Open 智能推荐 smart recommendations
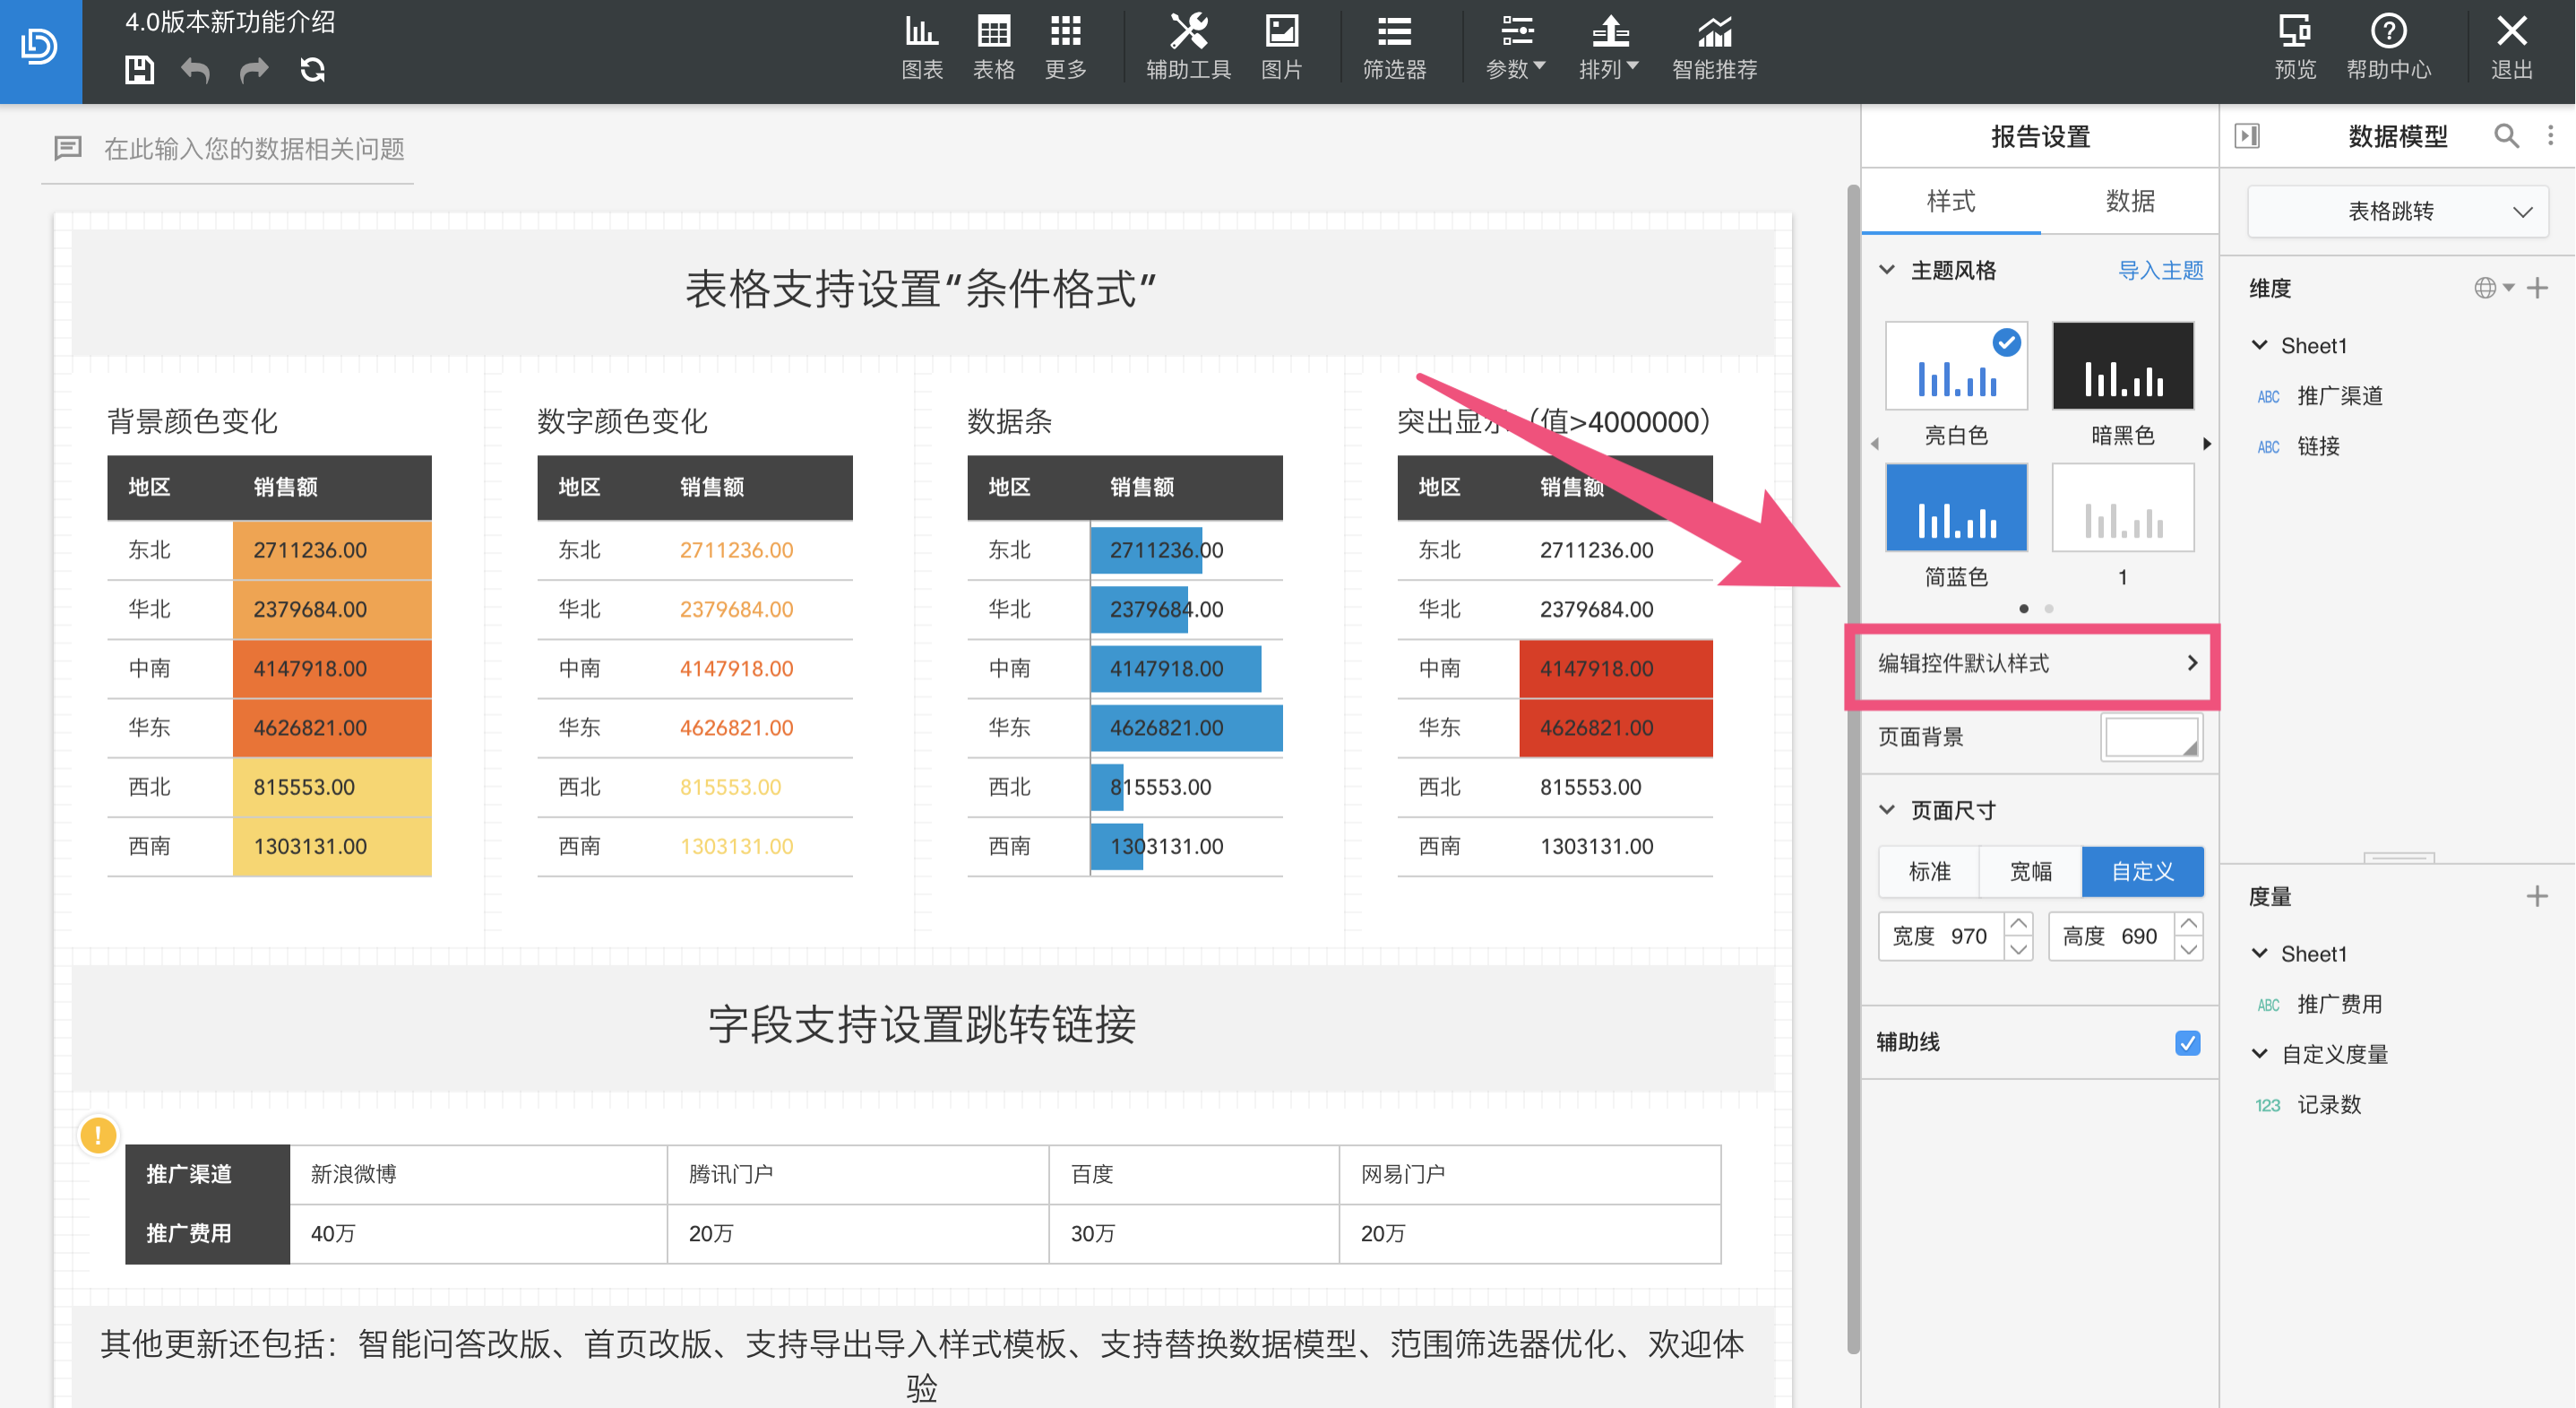2576x1408 pixels. (1714, 47)
